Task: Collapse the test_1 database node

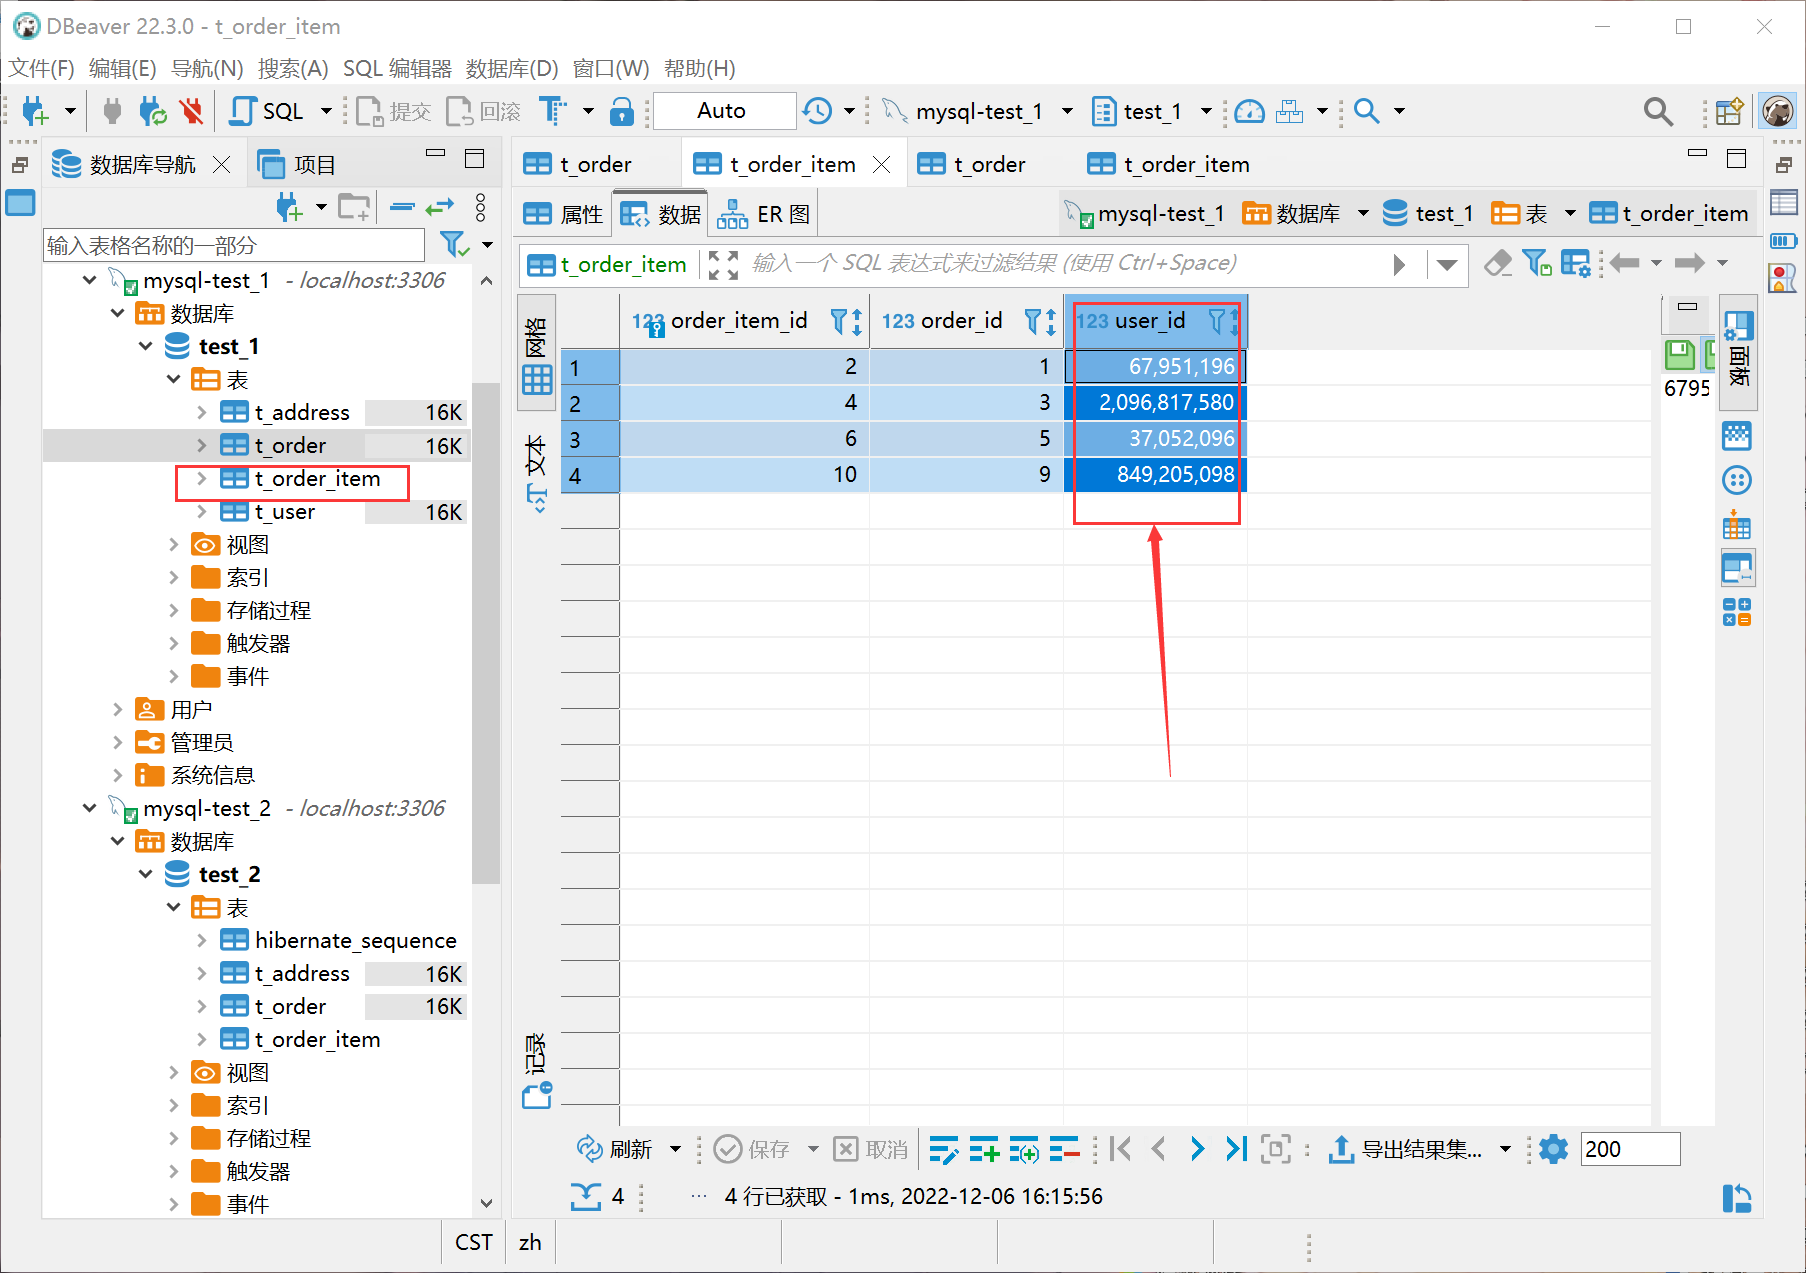Action: pyautogui.click(x=146, y=346)
